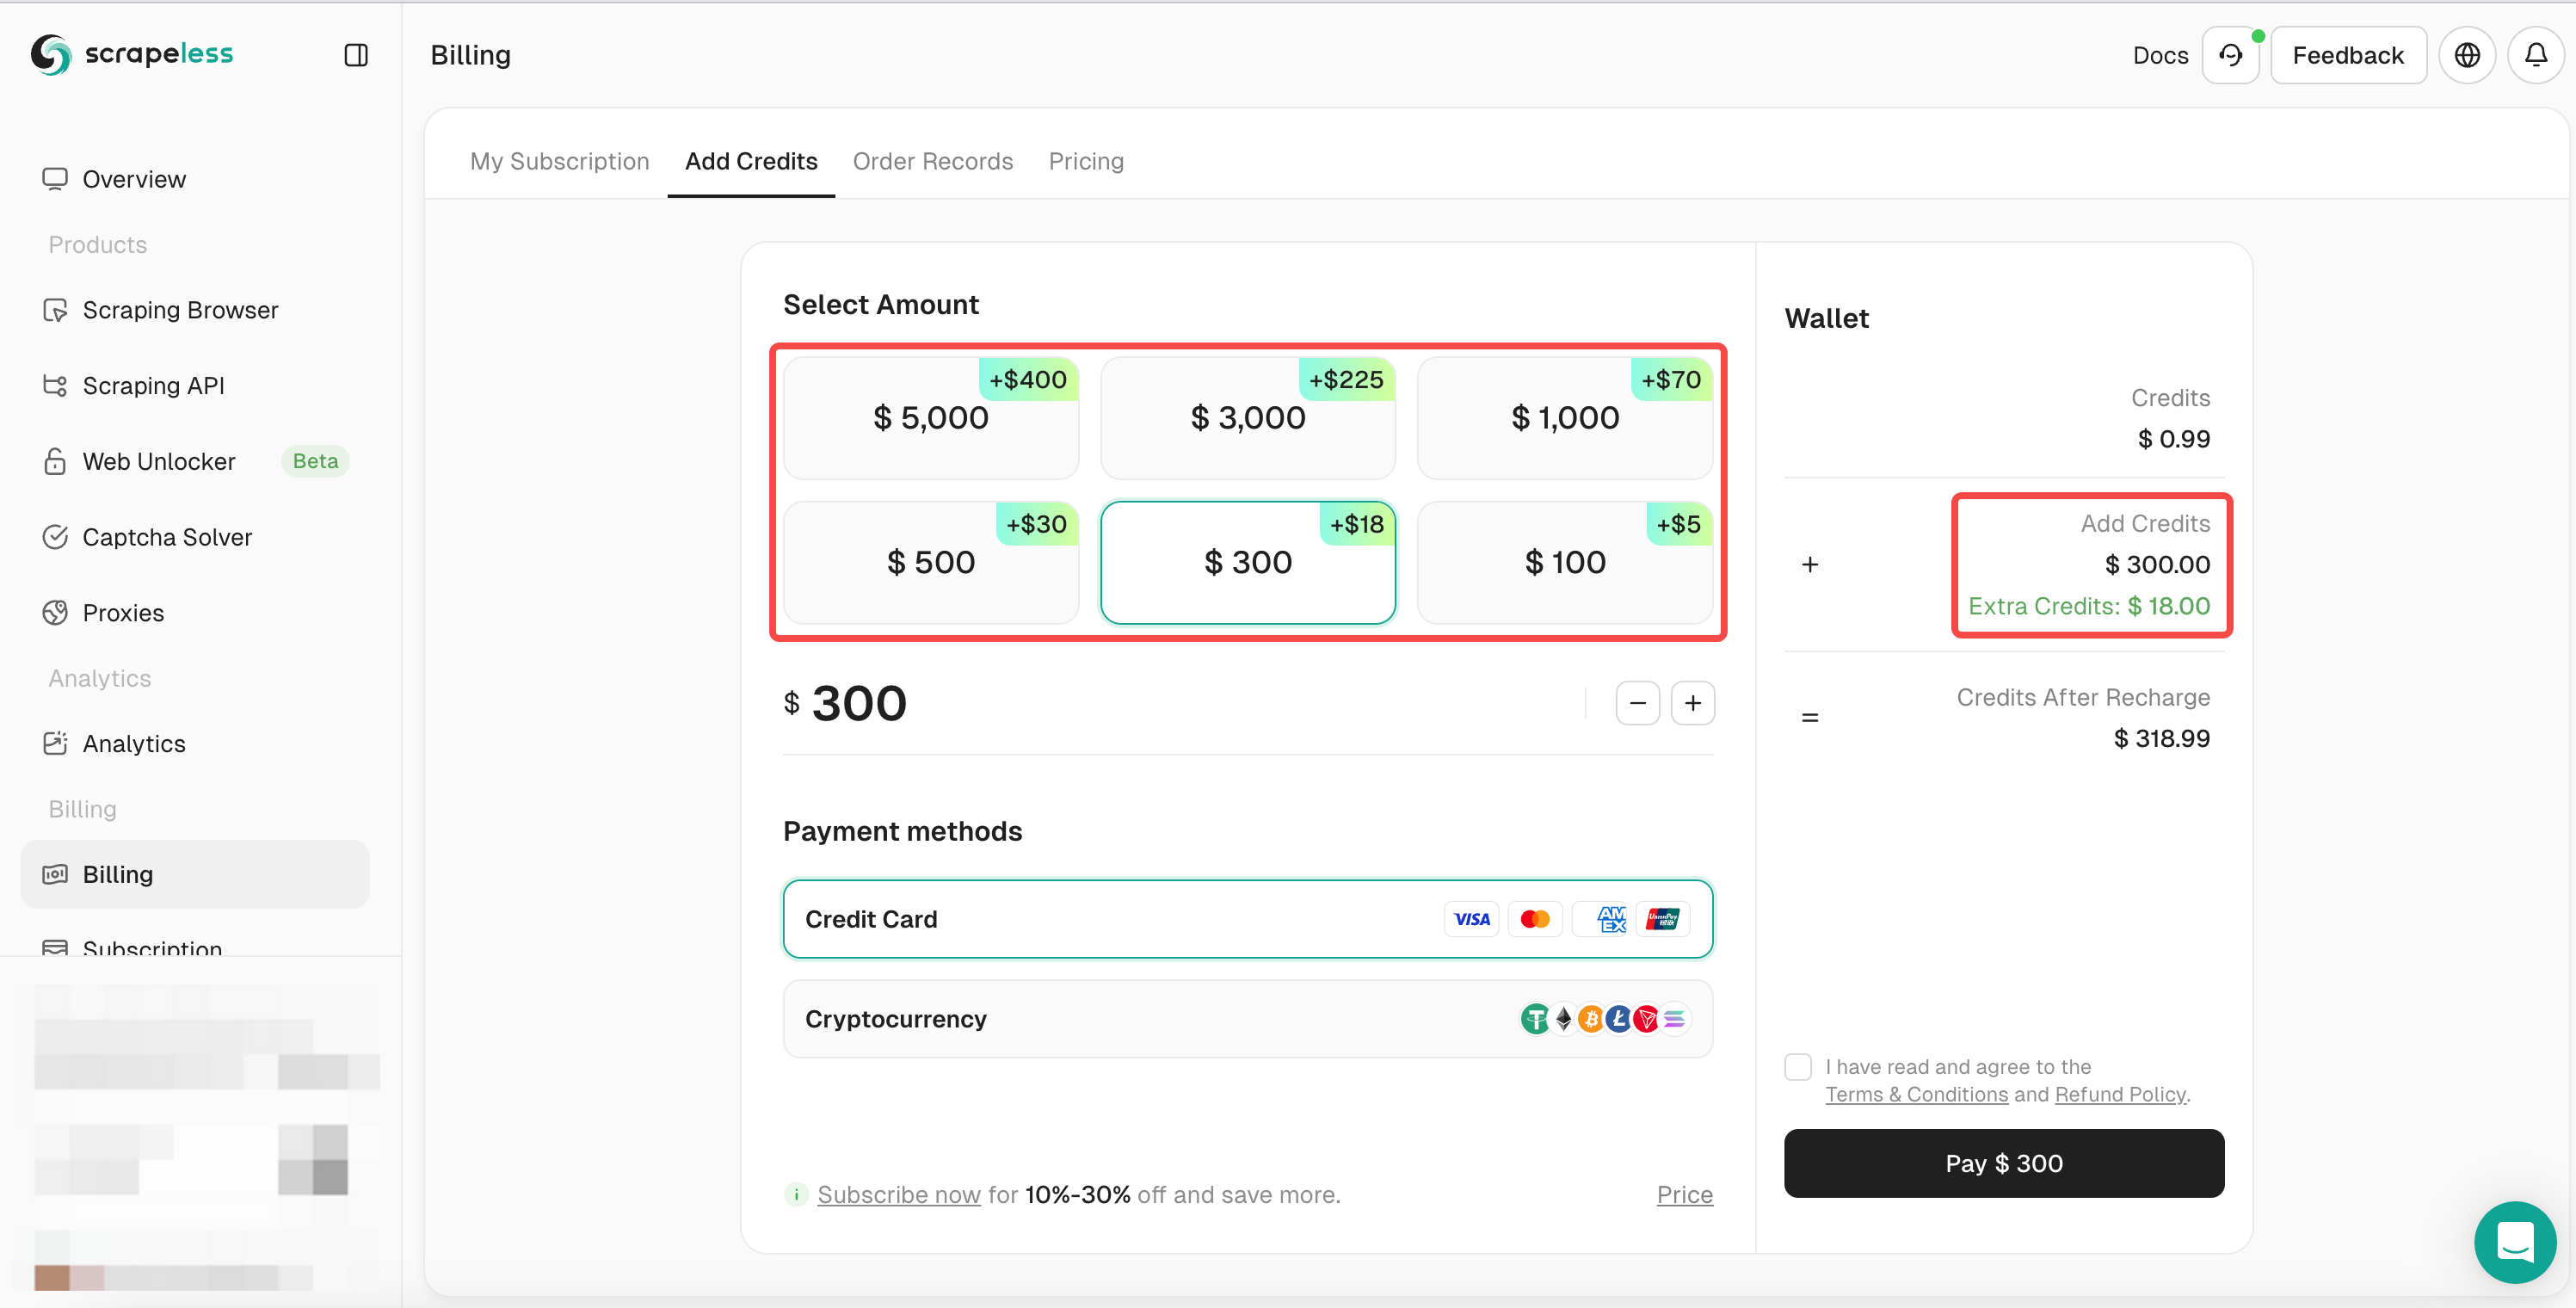The width and height of the screenshot is (2576, 1308).
Task: Click the Proxies sidebar icon
Action: coord(55,613)
